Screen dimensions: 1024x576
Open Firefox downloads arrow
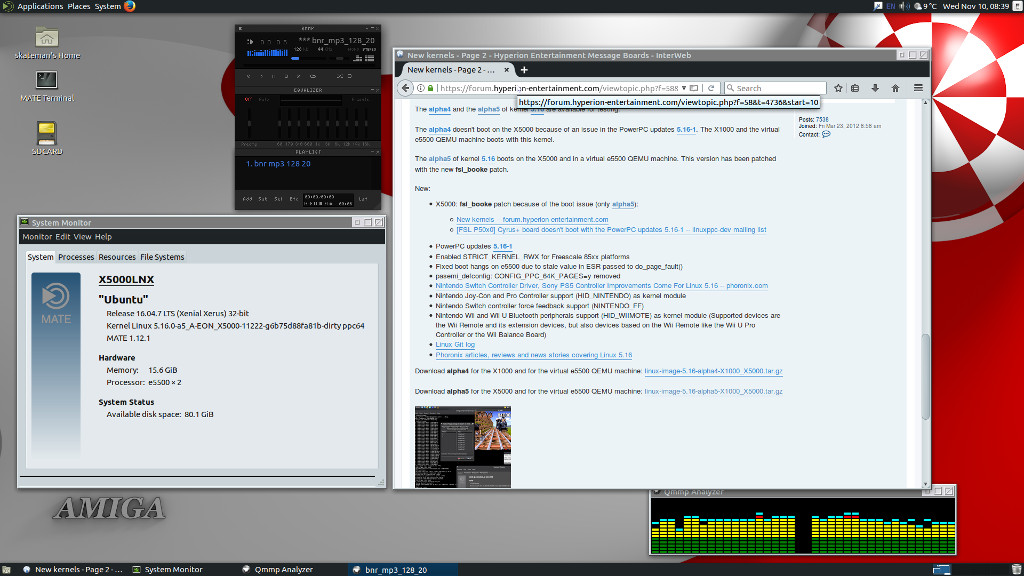[875, 88]
